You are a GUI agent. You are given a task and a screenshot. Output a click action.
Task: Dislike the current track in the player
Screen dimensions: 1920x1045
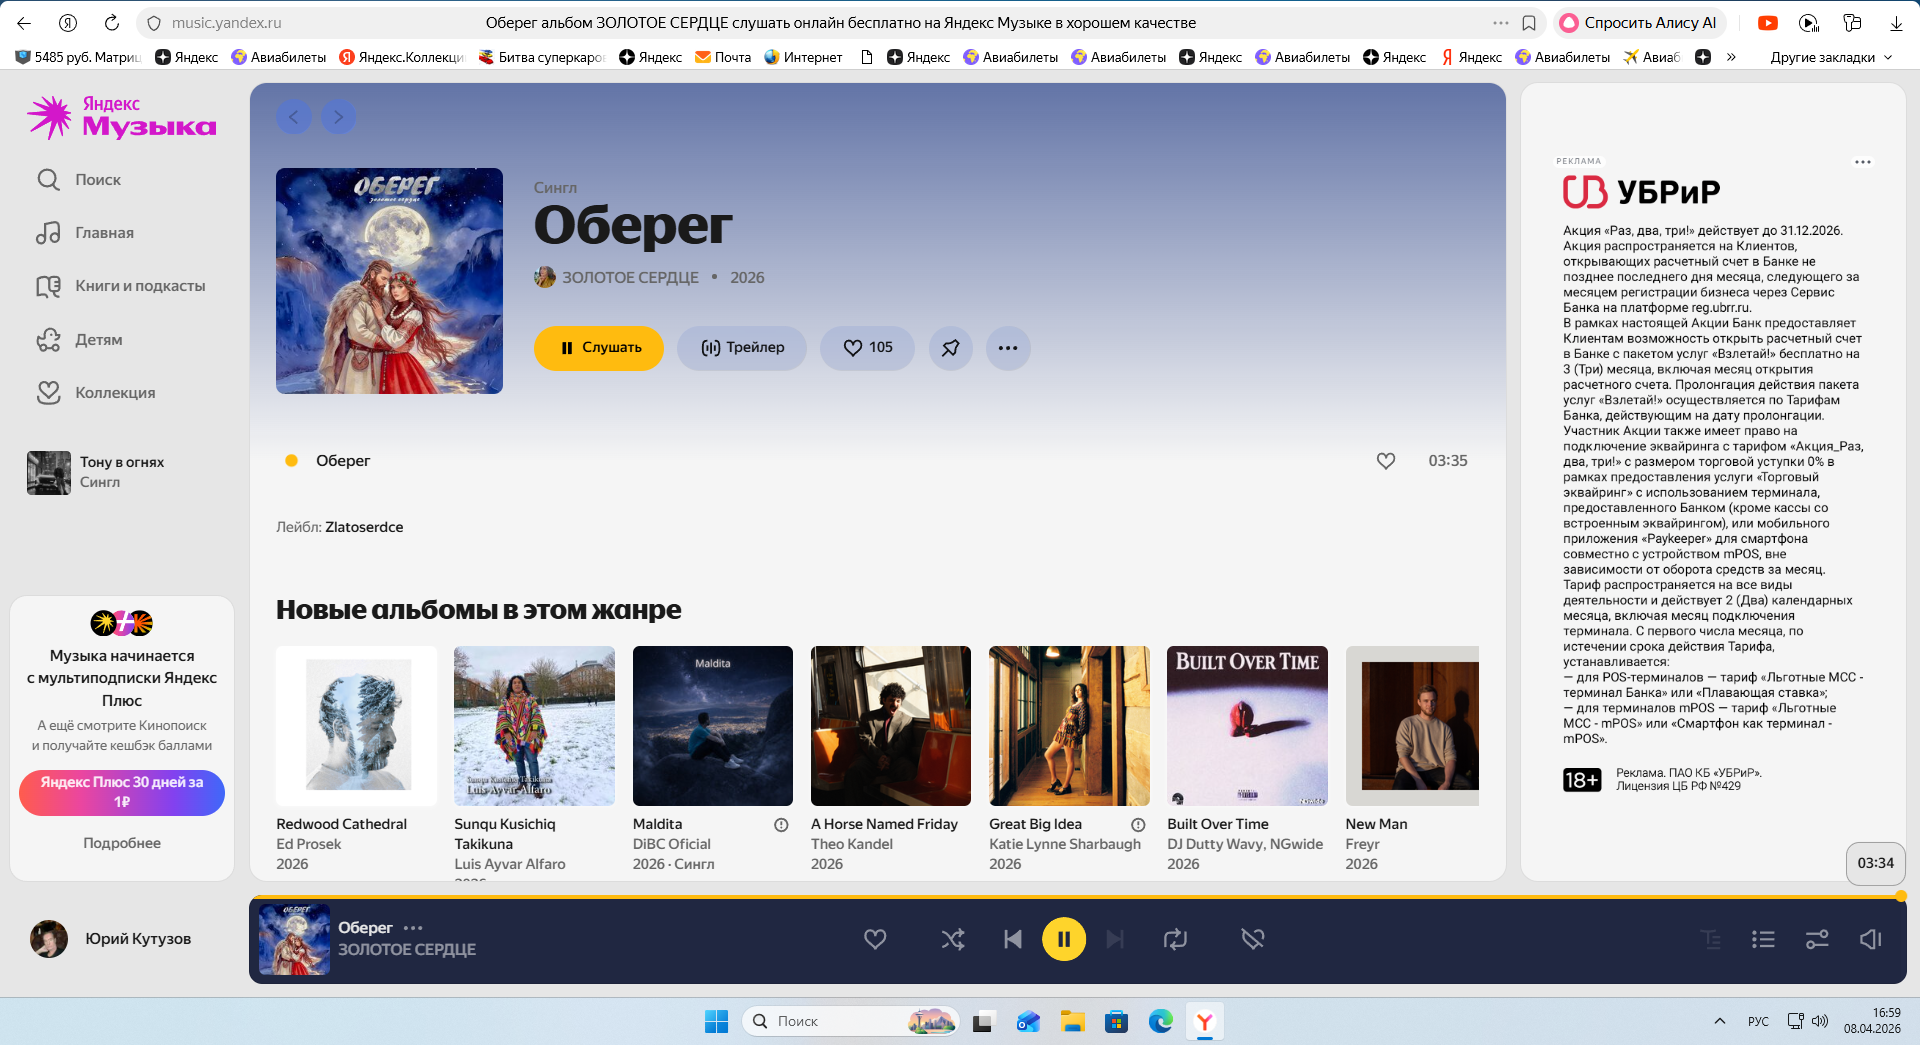tap(1253, 939)
